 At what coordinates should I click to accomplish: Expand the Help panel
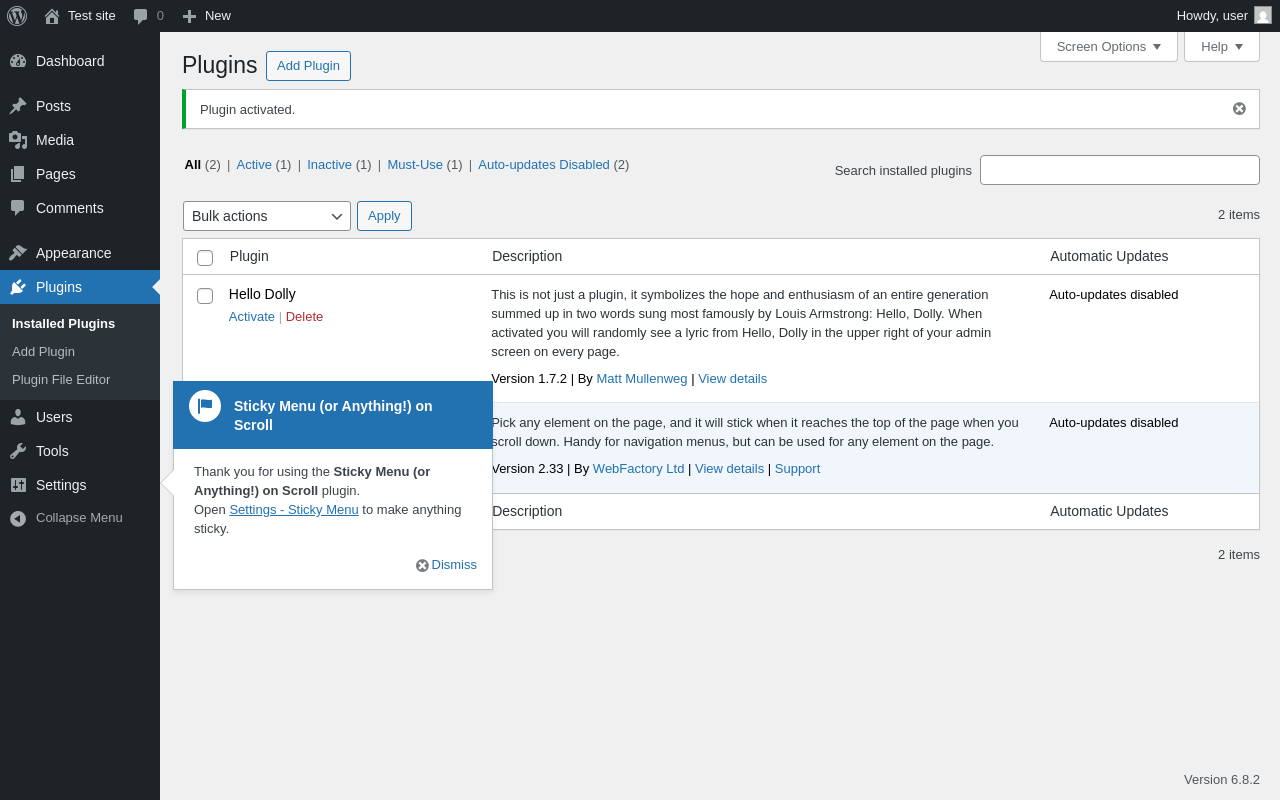pos(1221,46)
